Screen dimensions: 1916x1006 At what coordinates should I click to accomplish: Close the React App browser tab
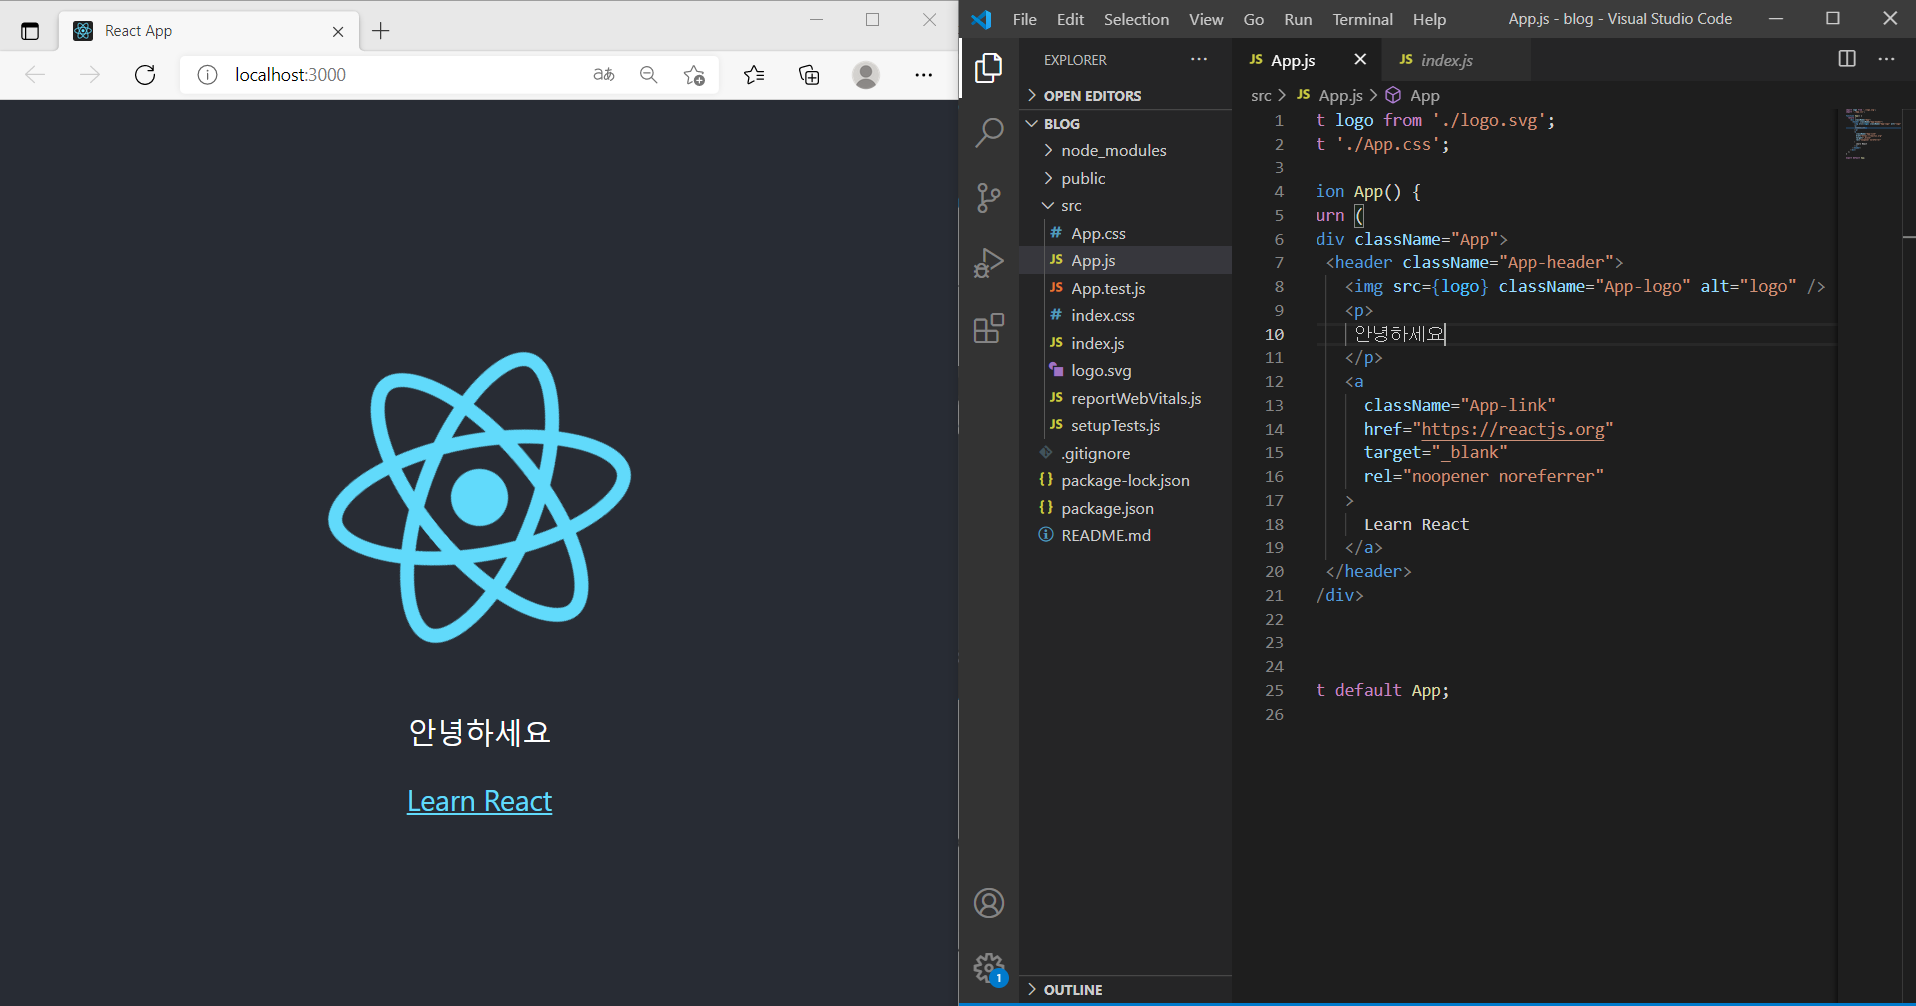338,31
